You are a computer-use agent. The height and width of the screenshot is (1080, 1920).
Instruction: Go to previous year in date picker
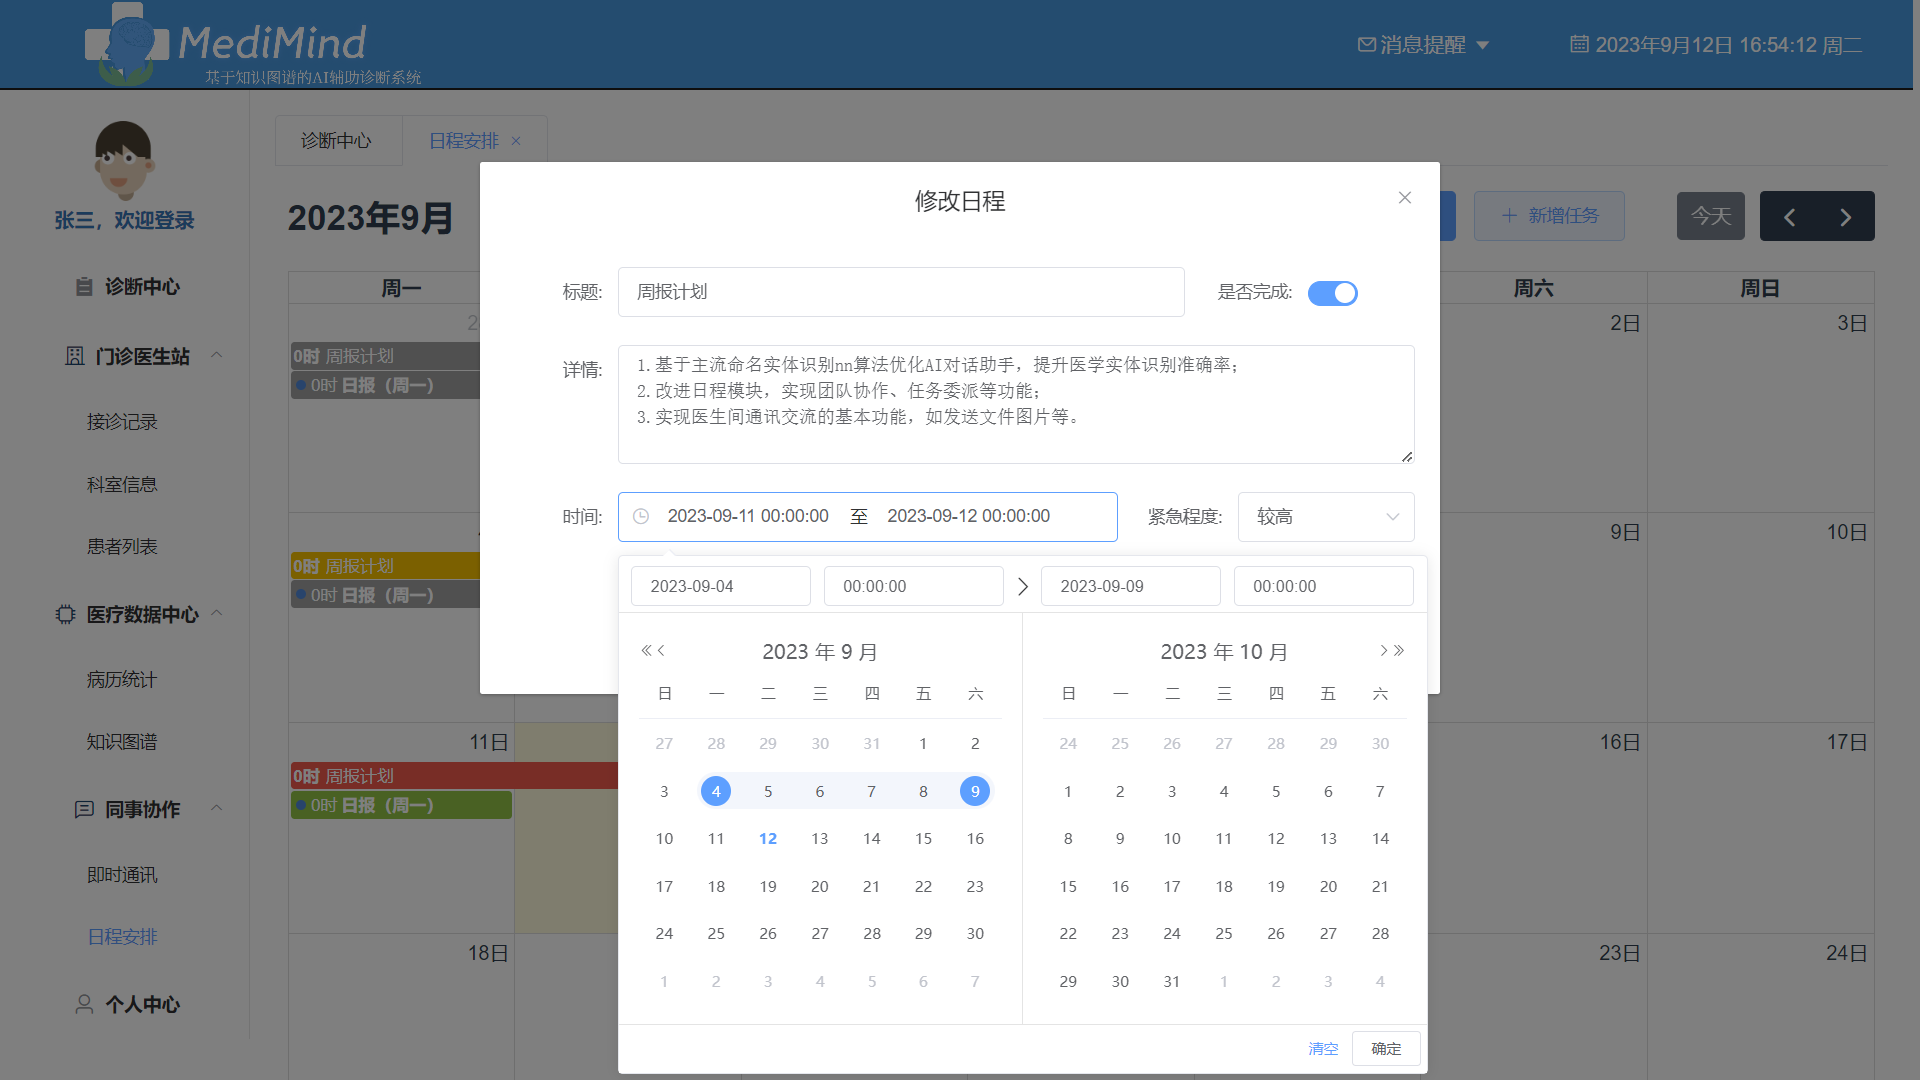pyautogui.click(x=646, y=651)
